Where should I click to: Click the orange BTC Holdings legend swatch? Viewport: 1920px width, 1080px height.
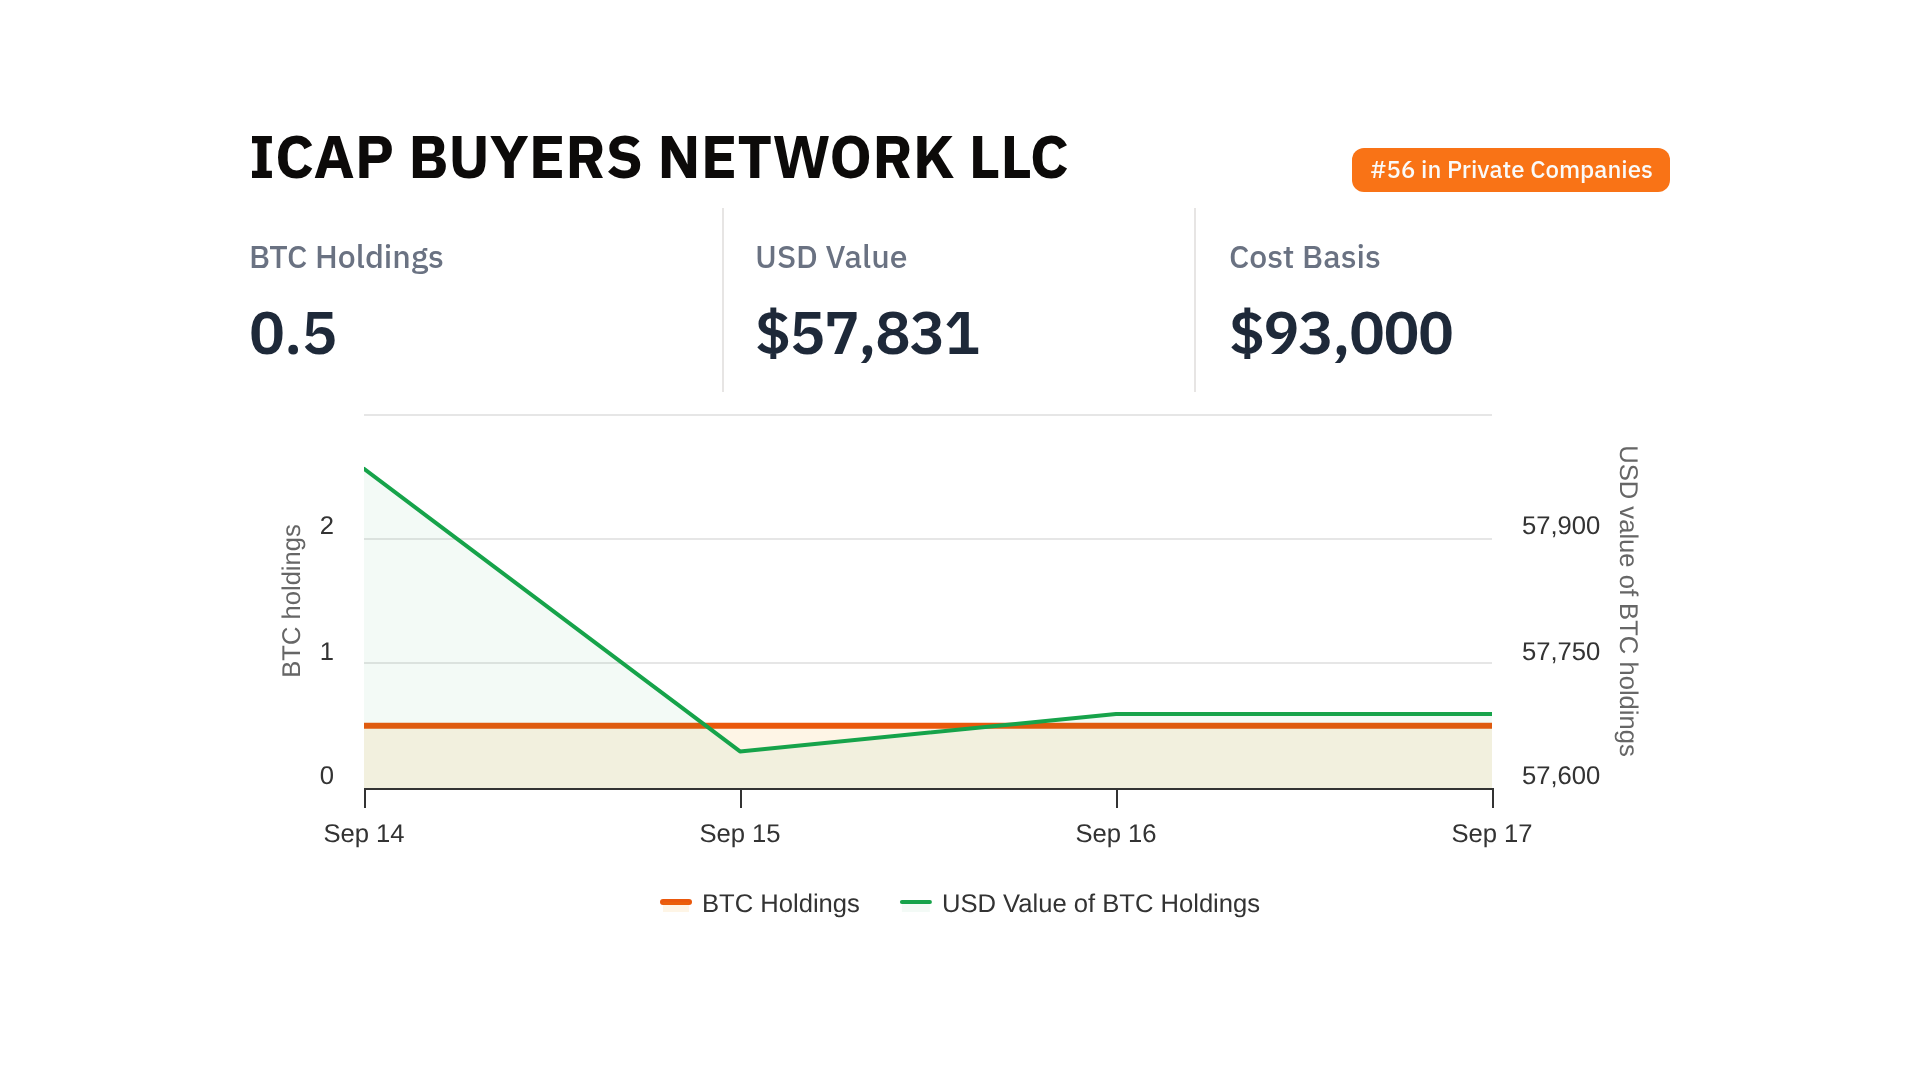[x=676, y=903]
